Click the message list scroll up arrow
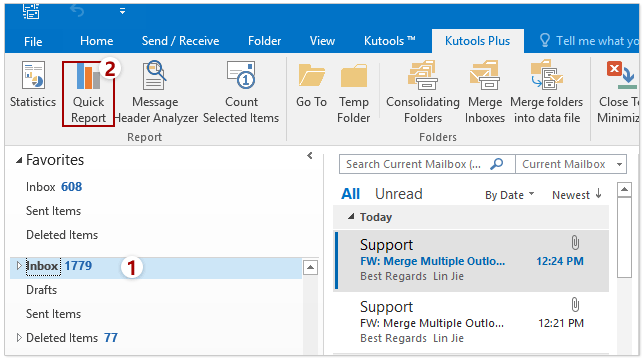This screenshot has height=360, width=644. tap(624, 190)
